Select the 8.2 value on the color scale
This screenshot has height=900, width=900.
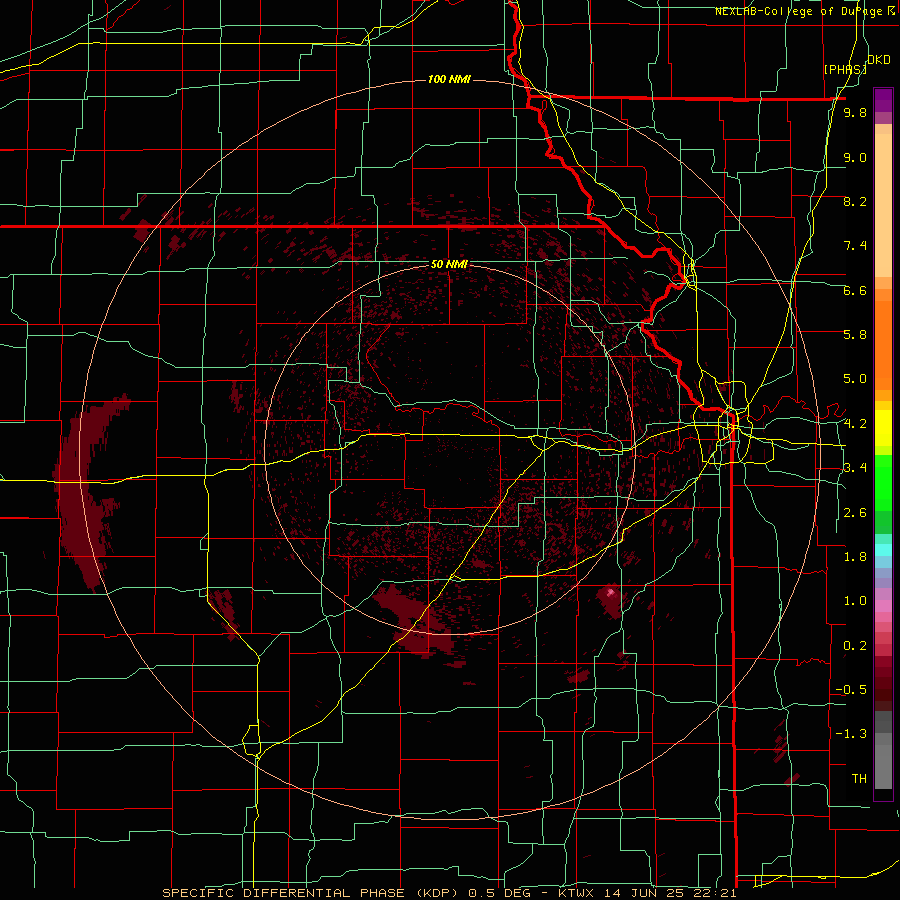[855, 201]
